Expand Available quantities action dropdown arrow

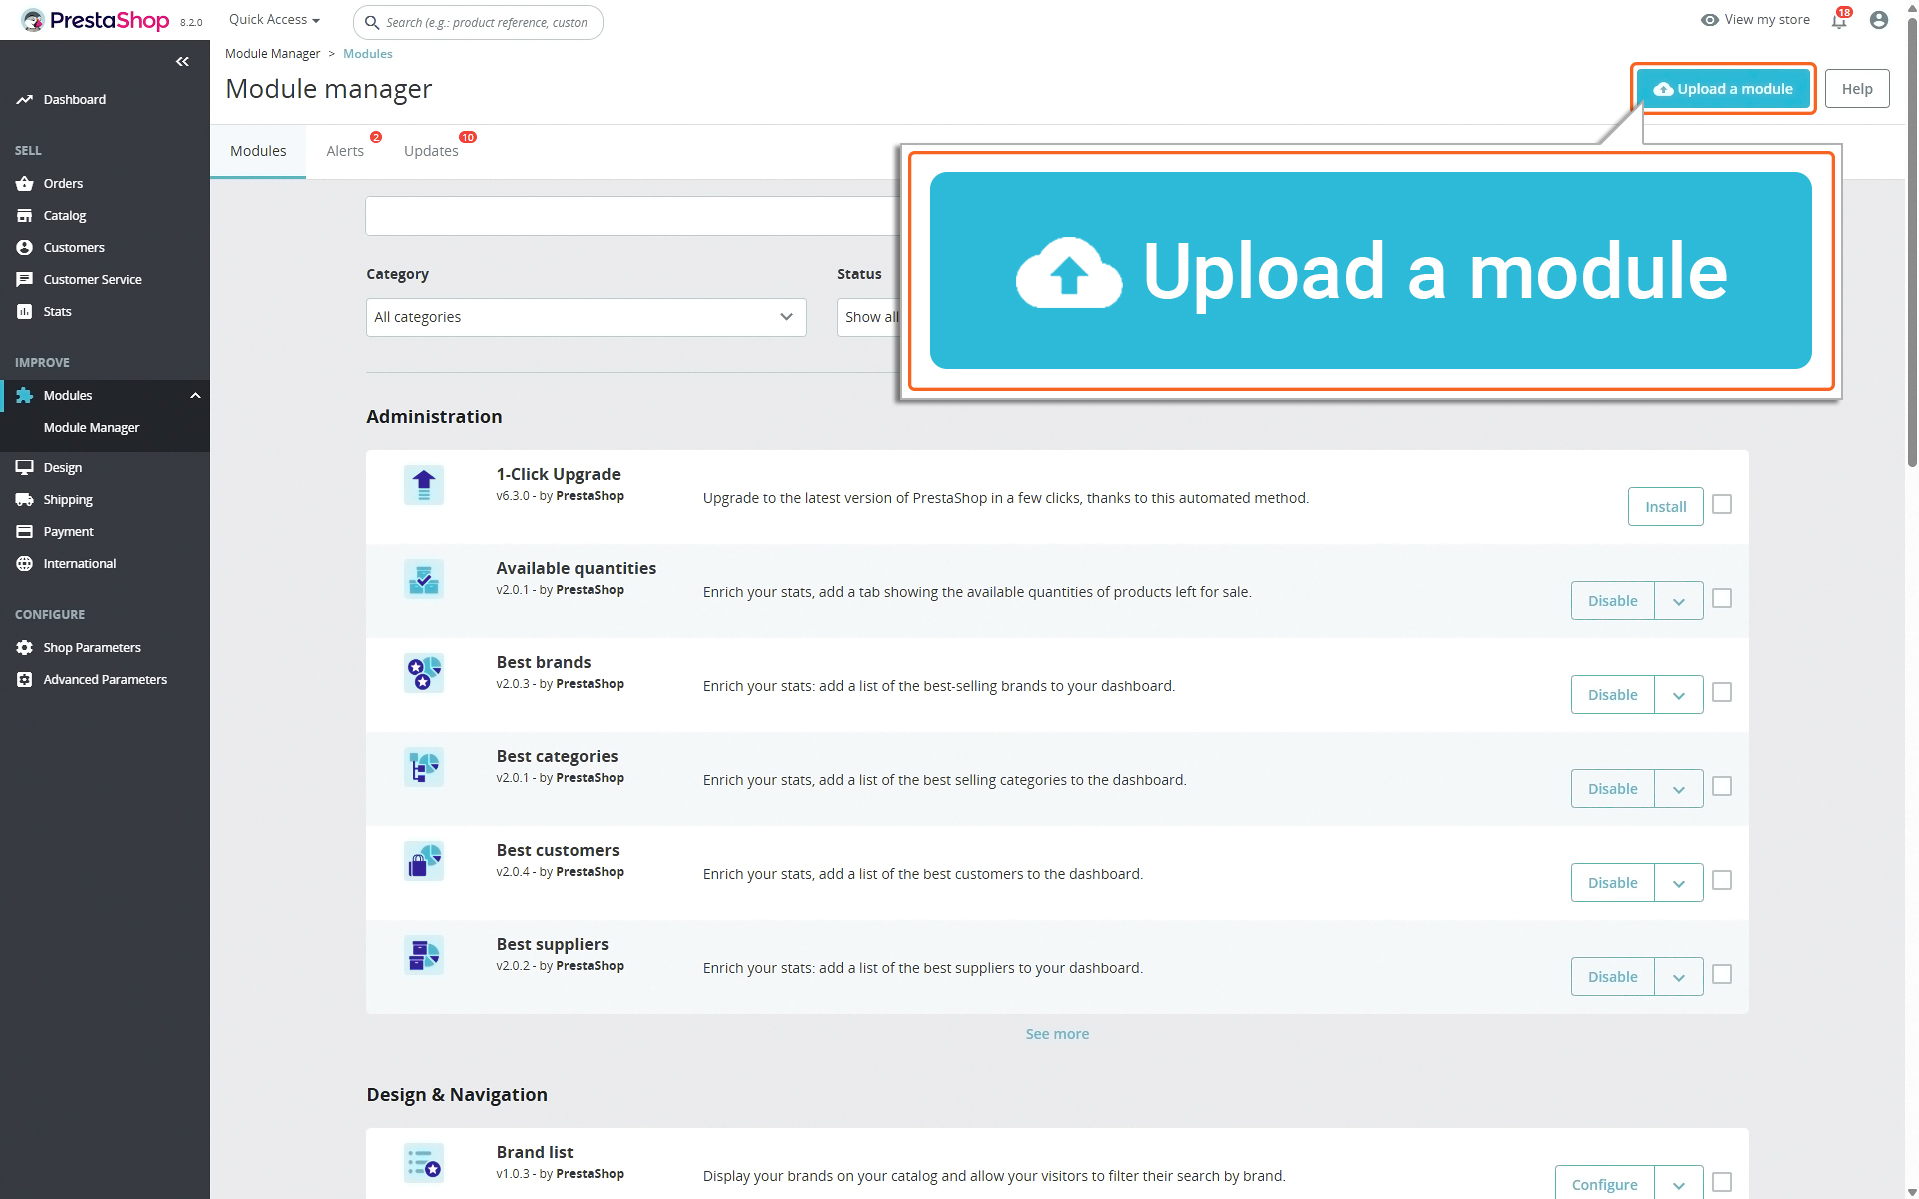1679,601
